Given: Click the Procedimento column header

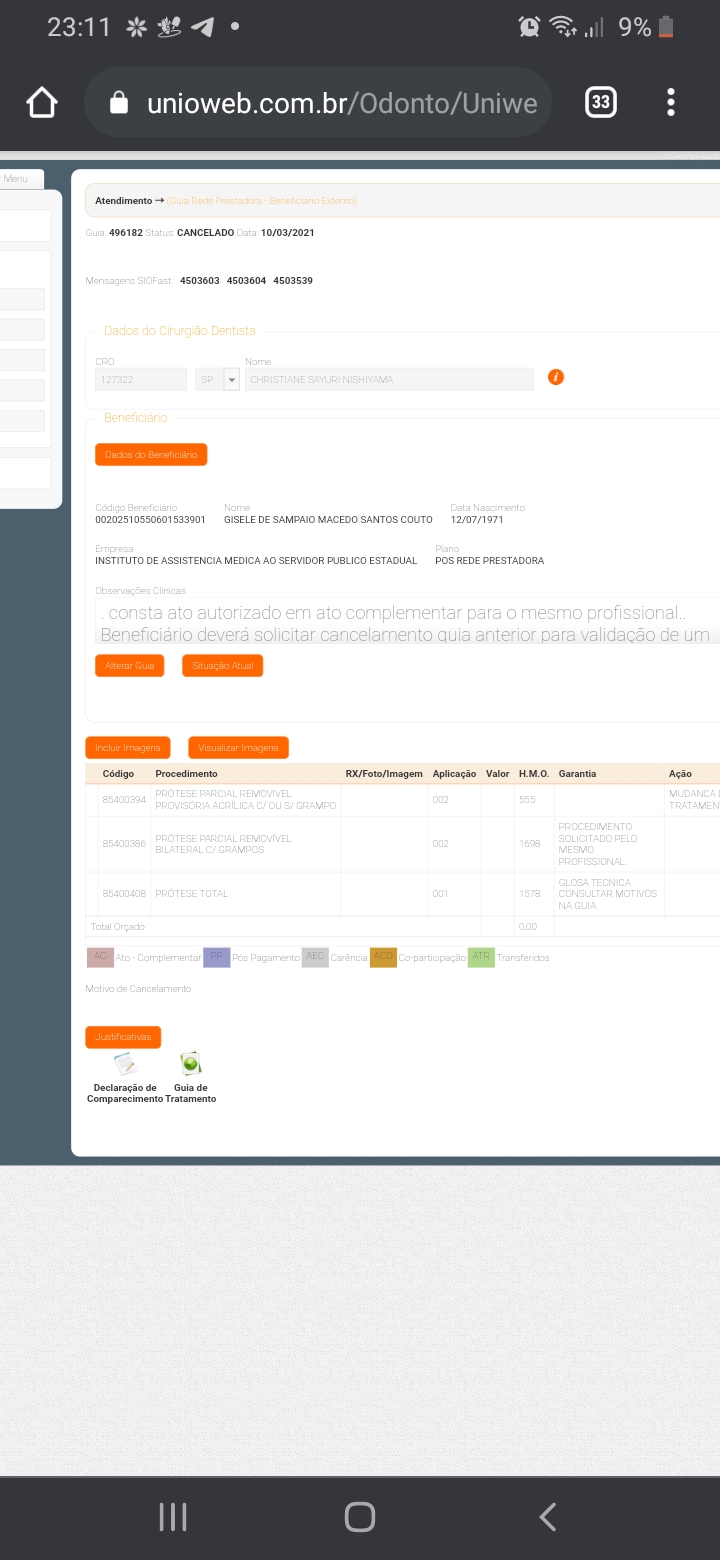Looking at the screenshot, I should click(x=186, y=774).
